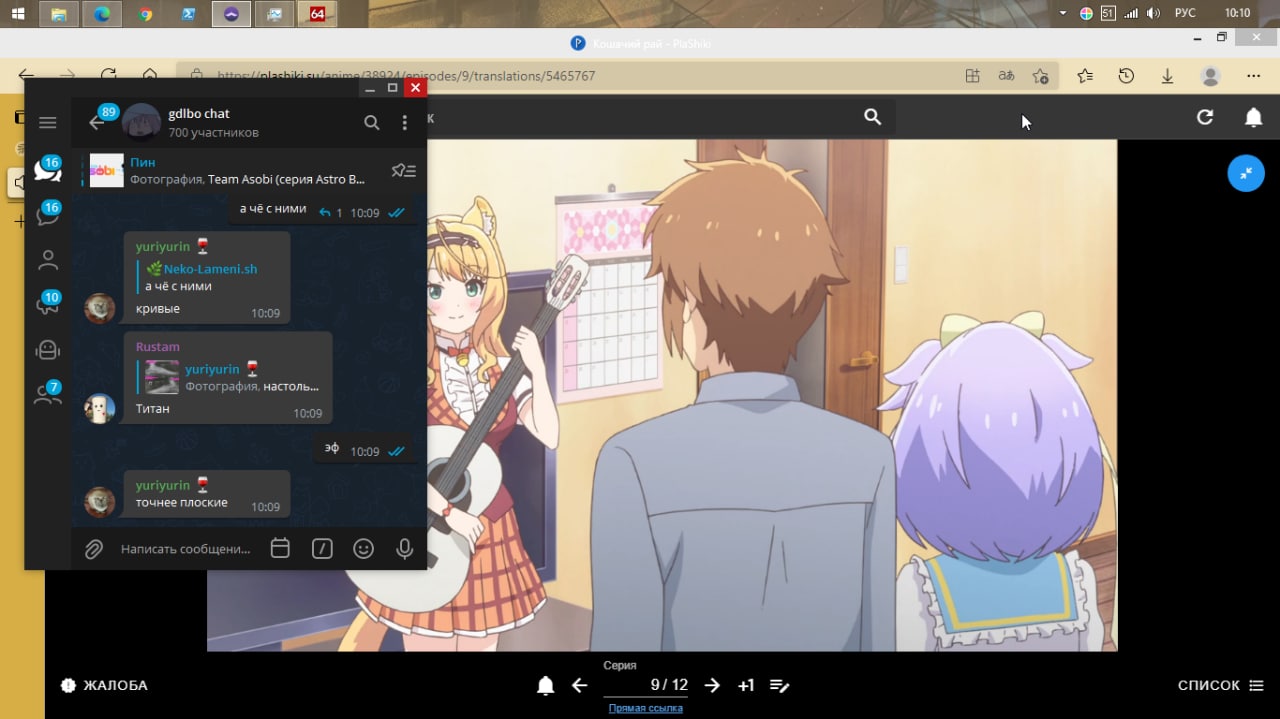
Task: Click the Кошачий рай browser tab title
Action: (x=650, y=43)
